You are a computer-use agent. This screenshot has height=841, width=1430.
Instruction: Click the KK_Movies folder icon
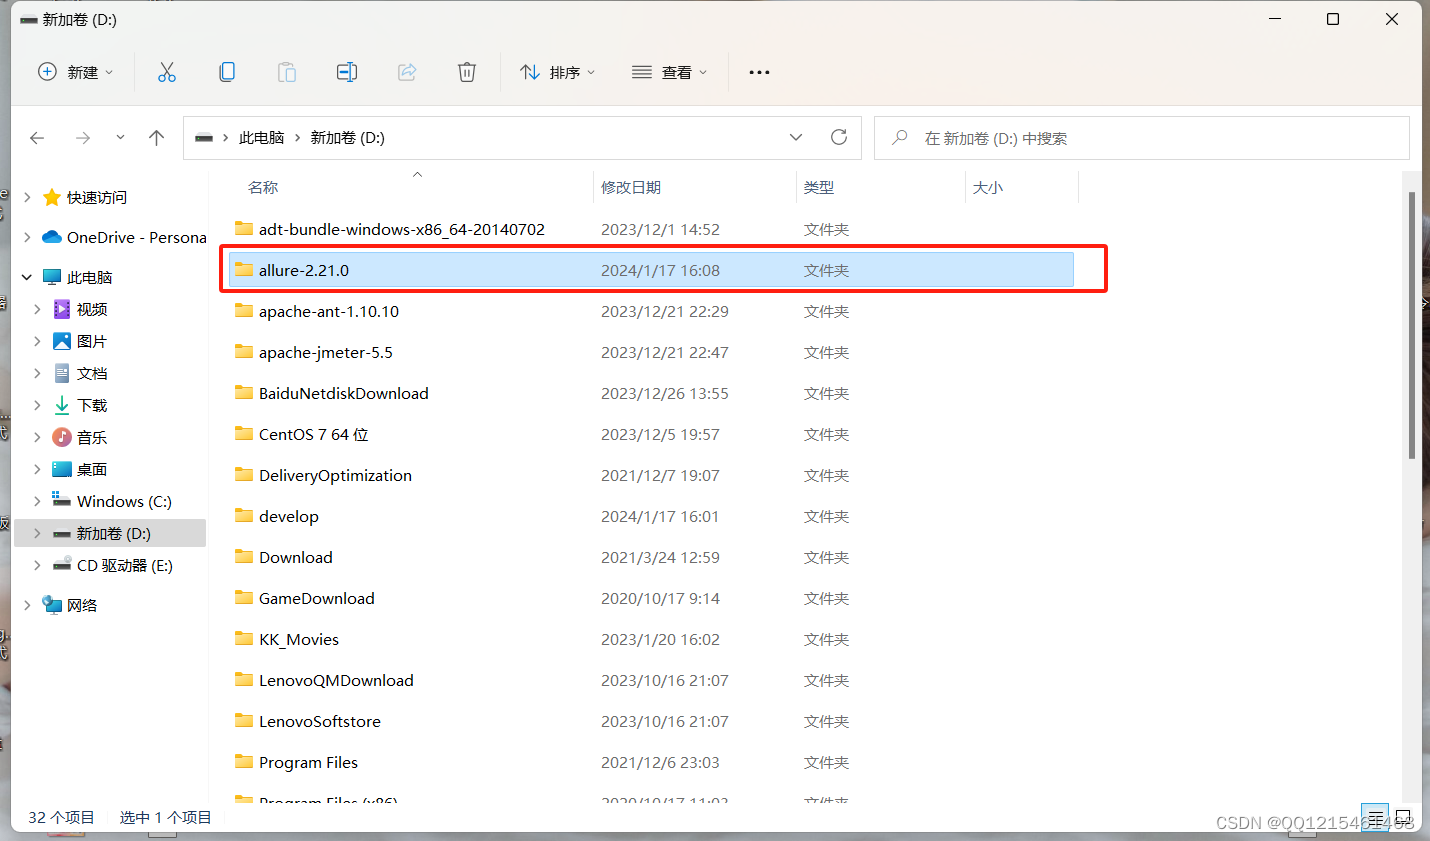pos(244,638)
